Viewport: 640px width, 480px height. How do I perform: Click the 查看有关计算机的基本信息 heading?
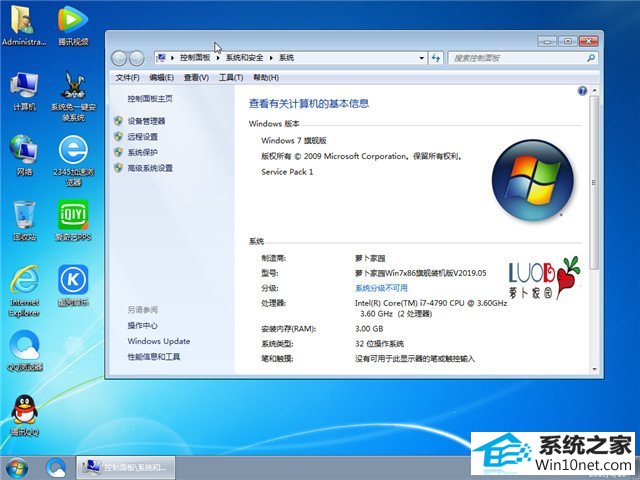309,104
